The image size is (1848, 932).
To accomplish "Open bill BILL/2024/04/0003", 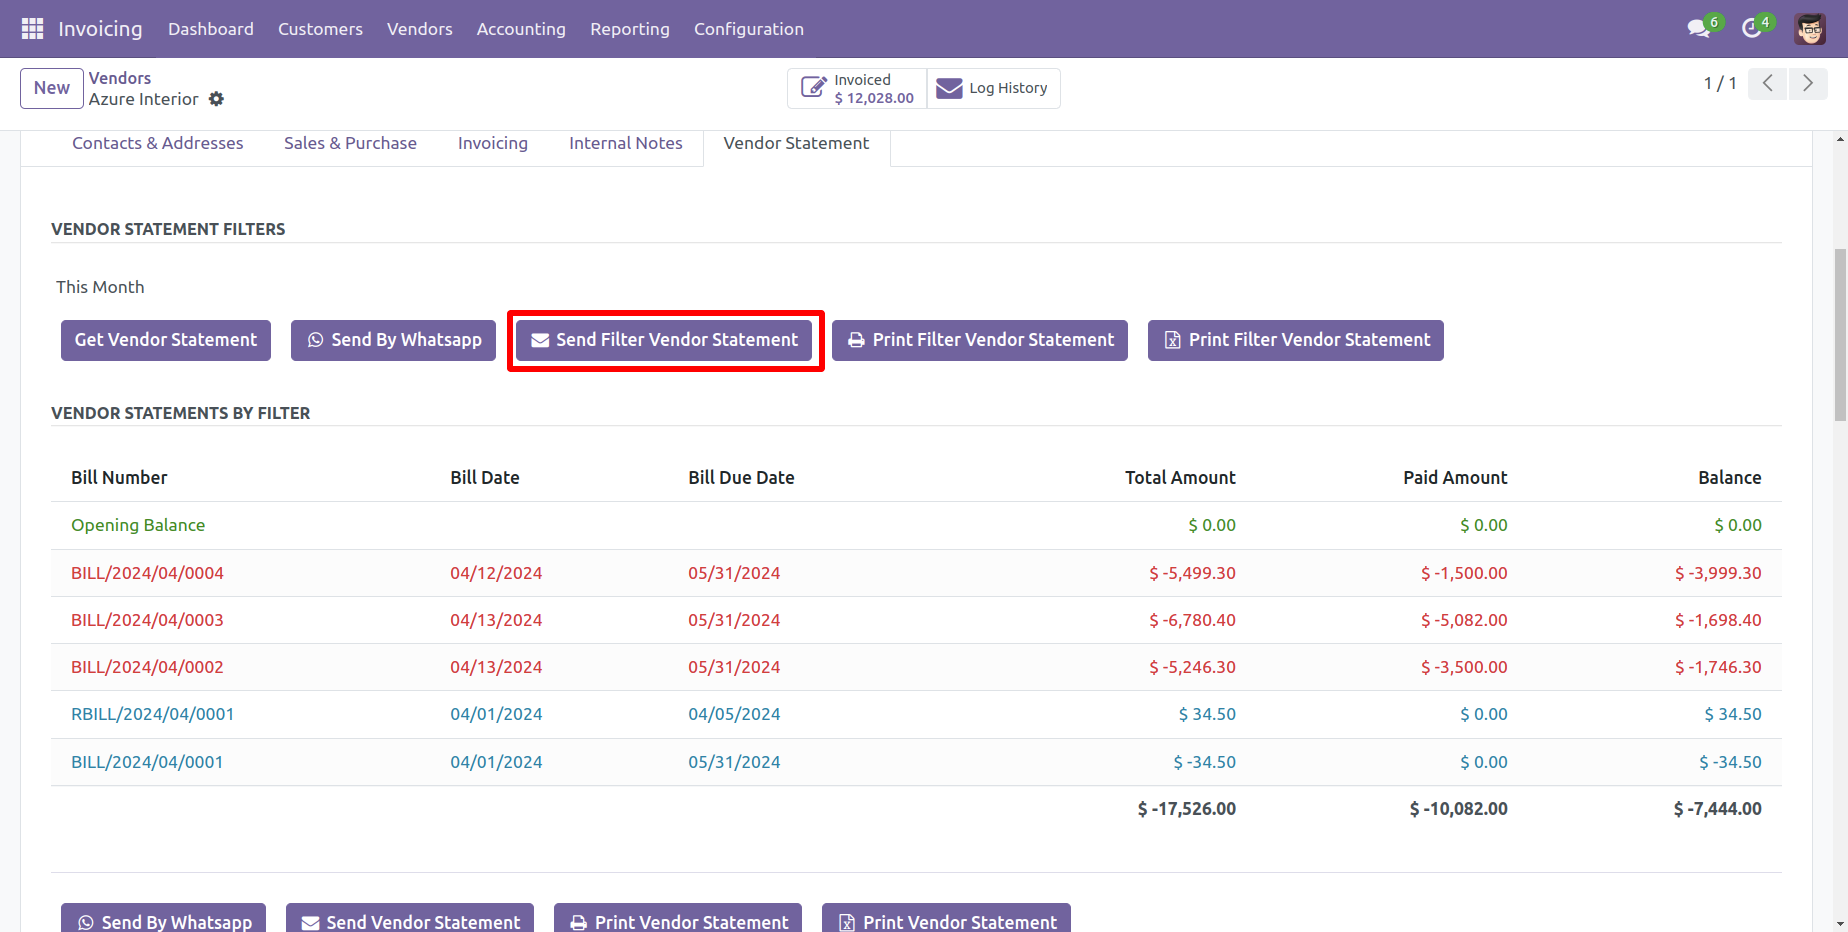I will (147, 620).
